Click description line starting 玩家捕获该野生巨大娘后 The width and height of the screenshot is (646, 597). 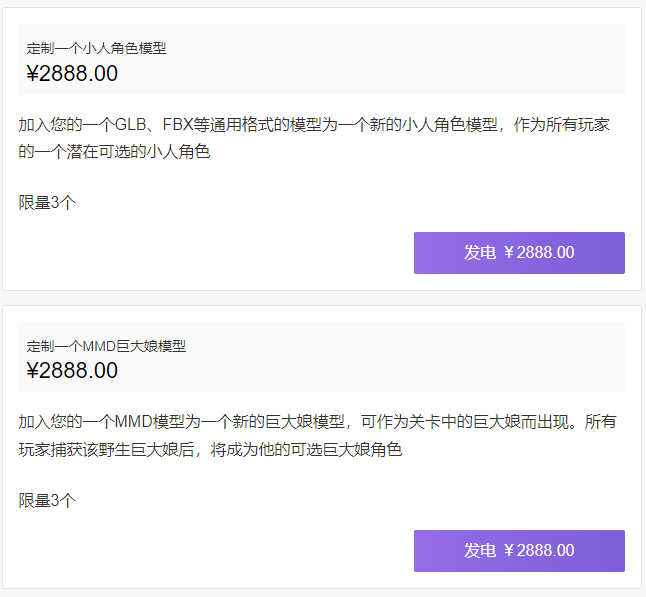(210, 449)
